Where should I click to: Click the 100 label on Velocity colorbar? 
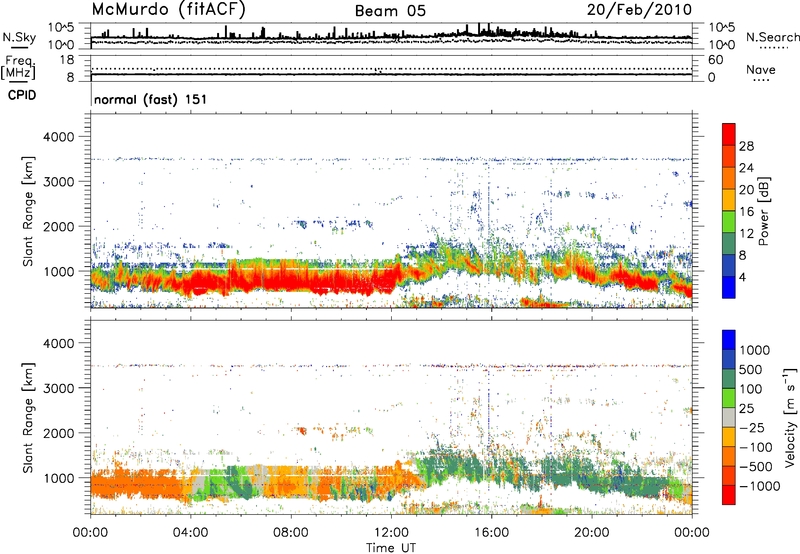coord(750,389)
